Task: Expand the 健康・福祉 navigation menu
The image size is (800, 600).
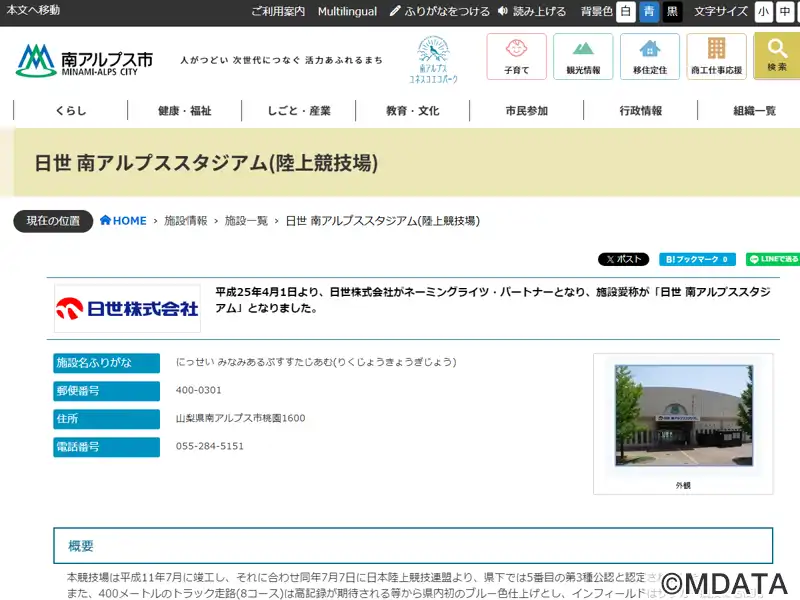Action: pyautogui.click(x=184, y=111)
